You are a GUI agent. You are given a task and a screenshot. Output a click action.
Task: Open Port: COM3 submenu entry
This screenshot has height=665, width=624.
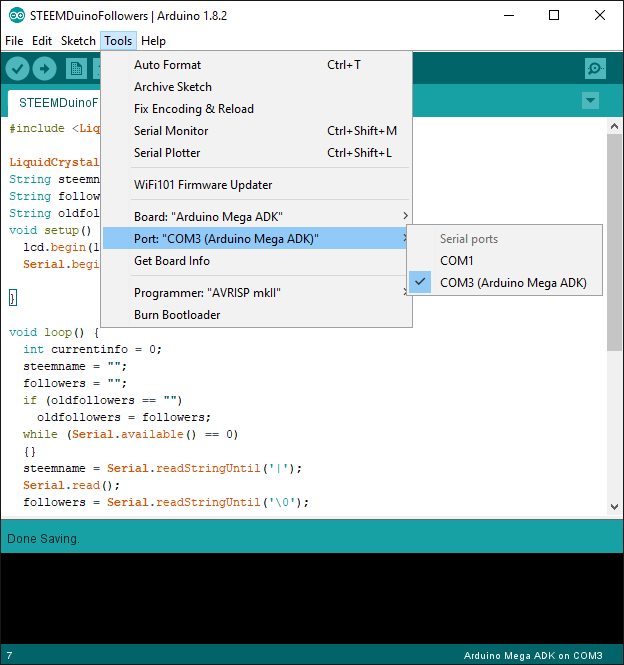(256, 238)
